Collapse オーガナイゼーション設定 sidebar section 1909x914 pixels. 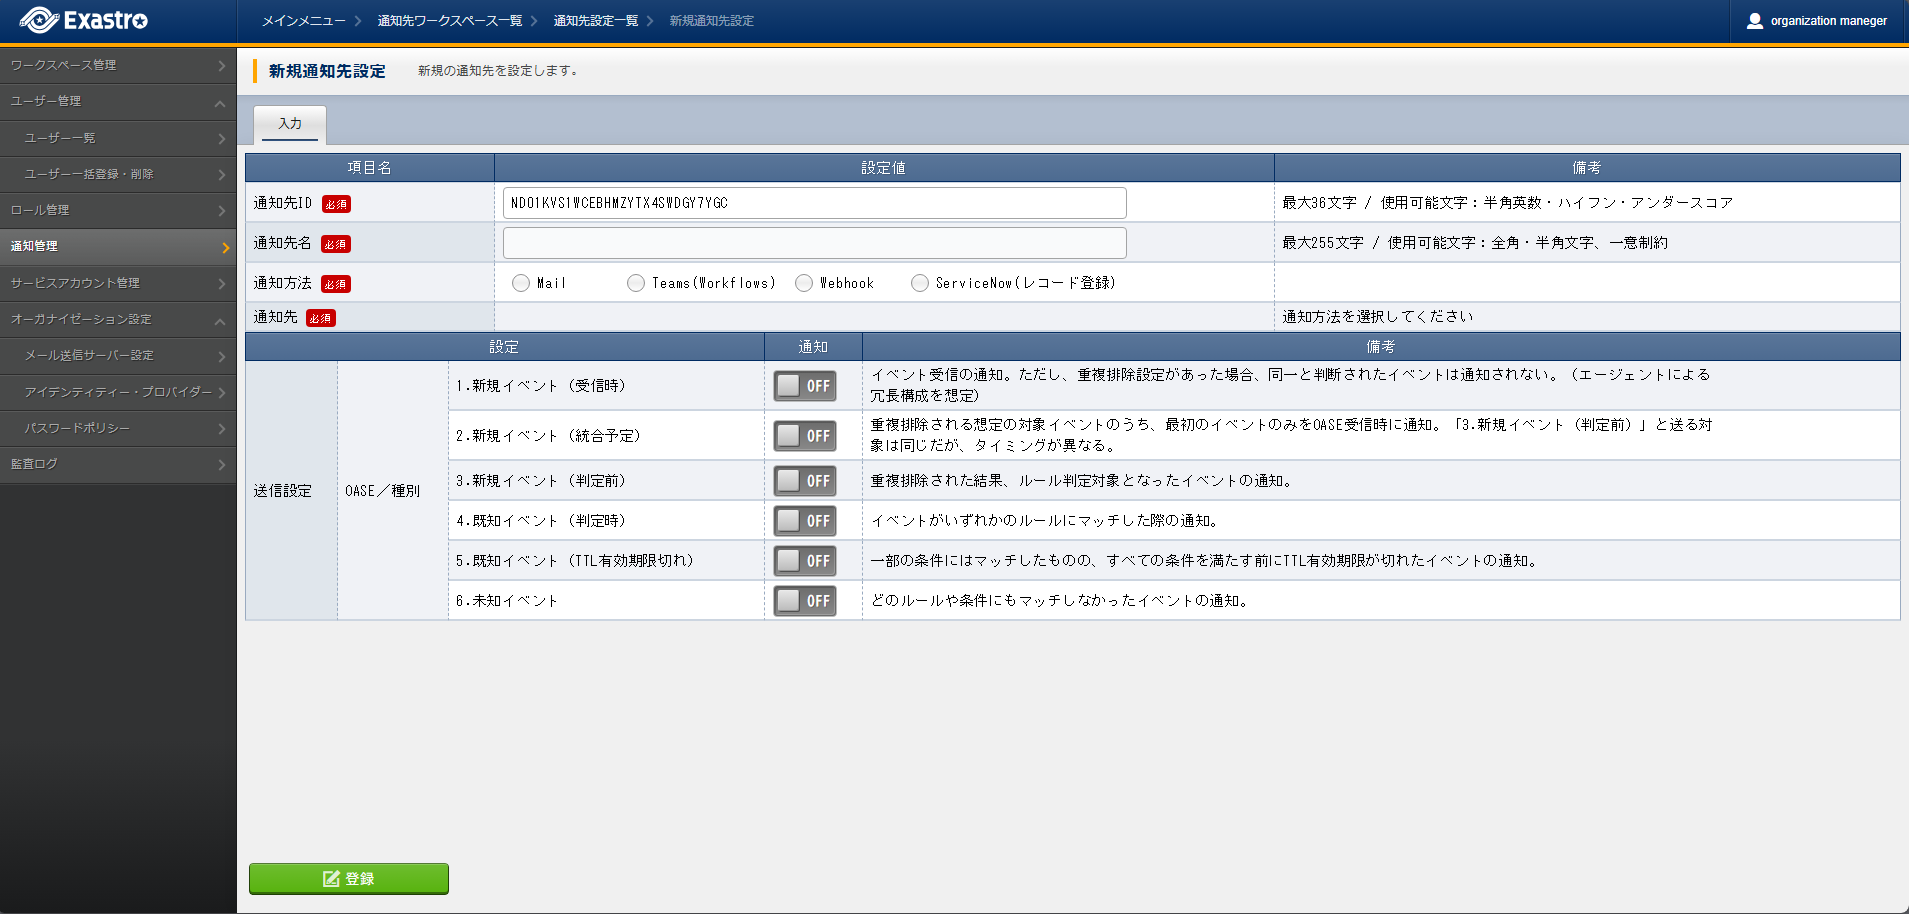point(118,319)
